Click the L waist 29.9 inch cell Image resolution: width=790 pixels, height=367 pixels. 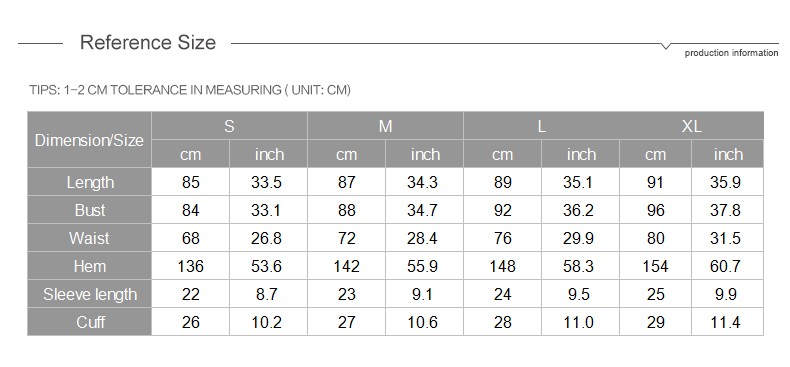[580, 238]
